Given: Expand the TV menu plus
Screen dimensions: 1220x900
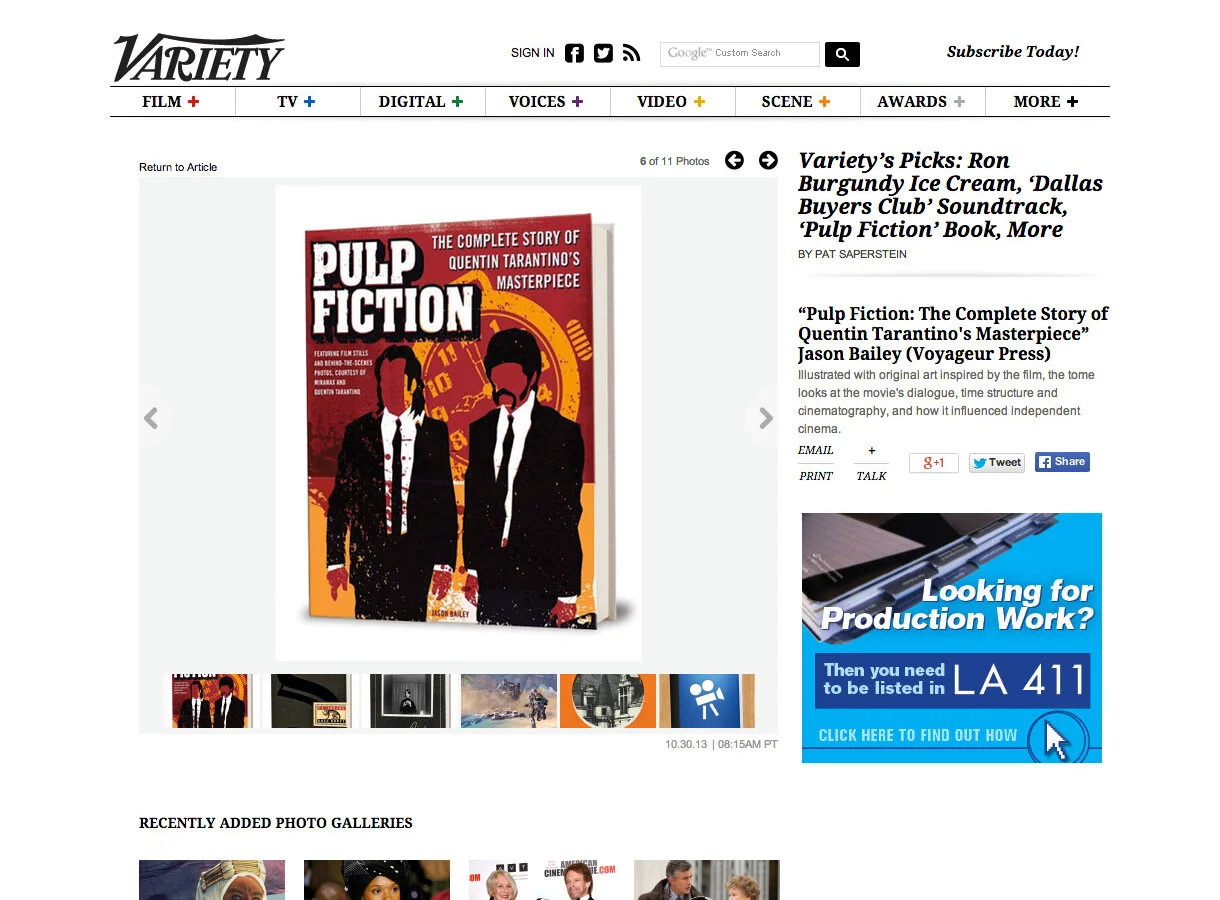Looking at the screenshot, I should 309,102.
